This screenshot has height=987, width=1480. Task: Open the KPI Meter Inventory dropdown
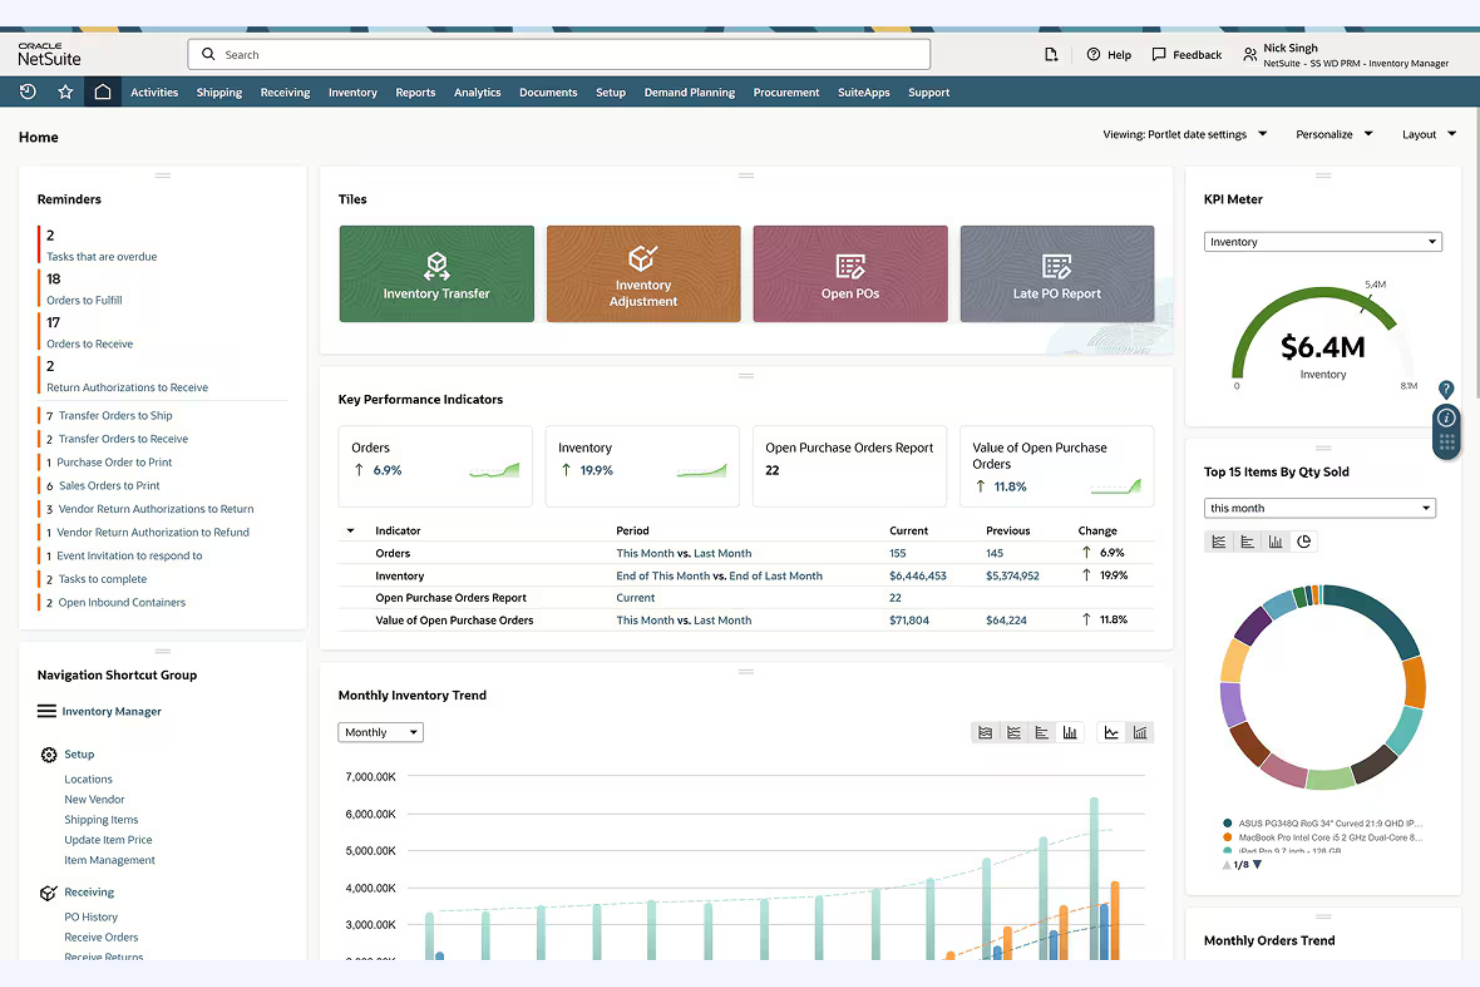pyautogui.click(x=1322, y=241)
